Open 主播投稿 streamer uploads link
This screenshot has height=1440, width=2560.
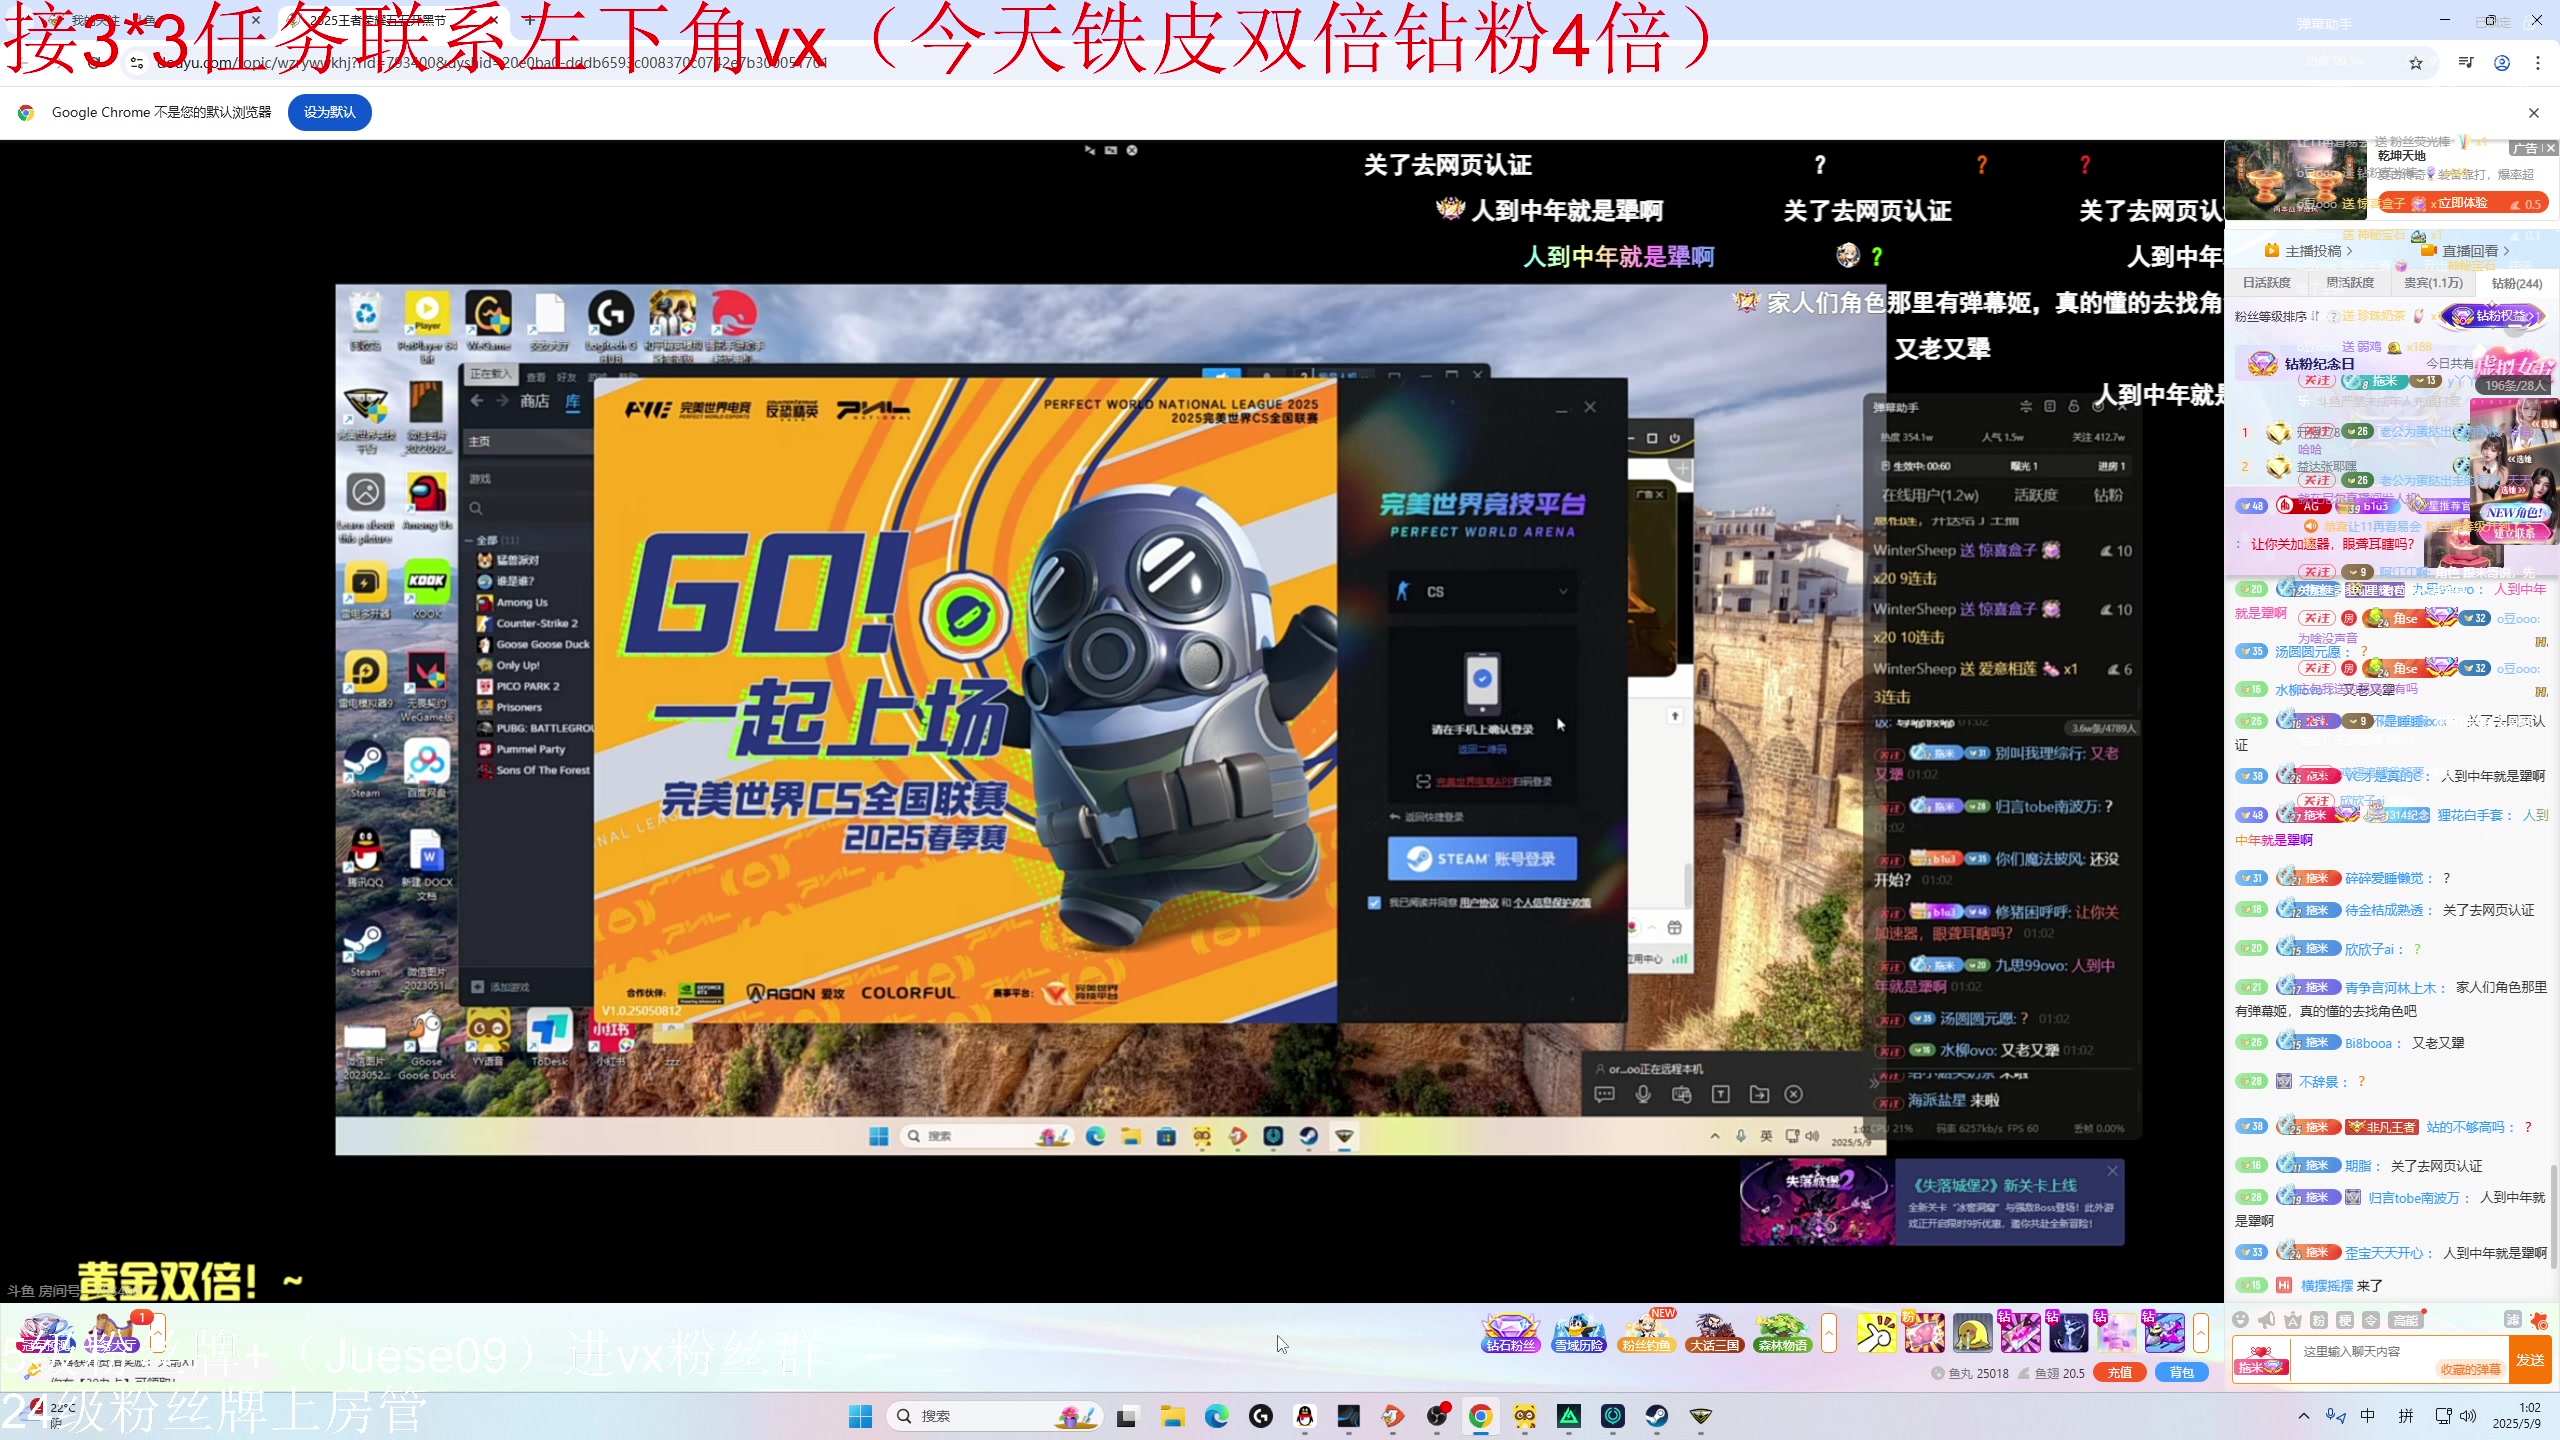point(2309,251)
